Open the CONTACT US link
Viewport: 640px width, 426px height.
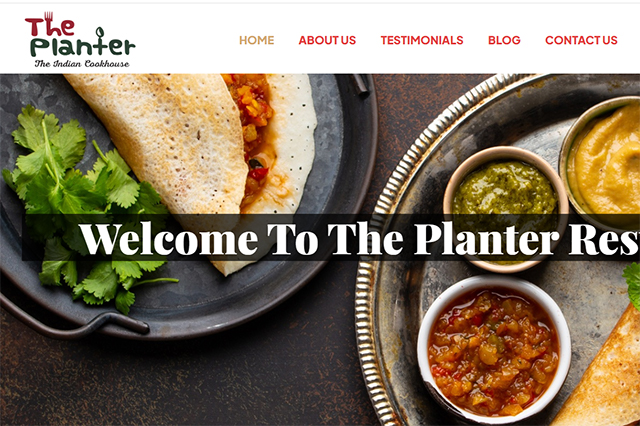point(581,40)
